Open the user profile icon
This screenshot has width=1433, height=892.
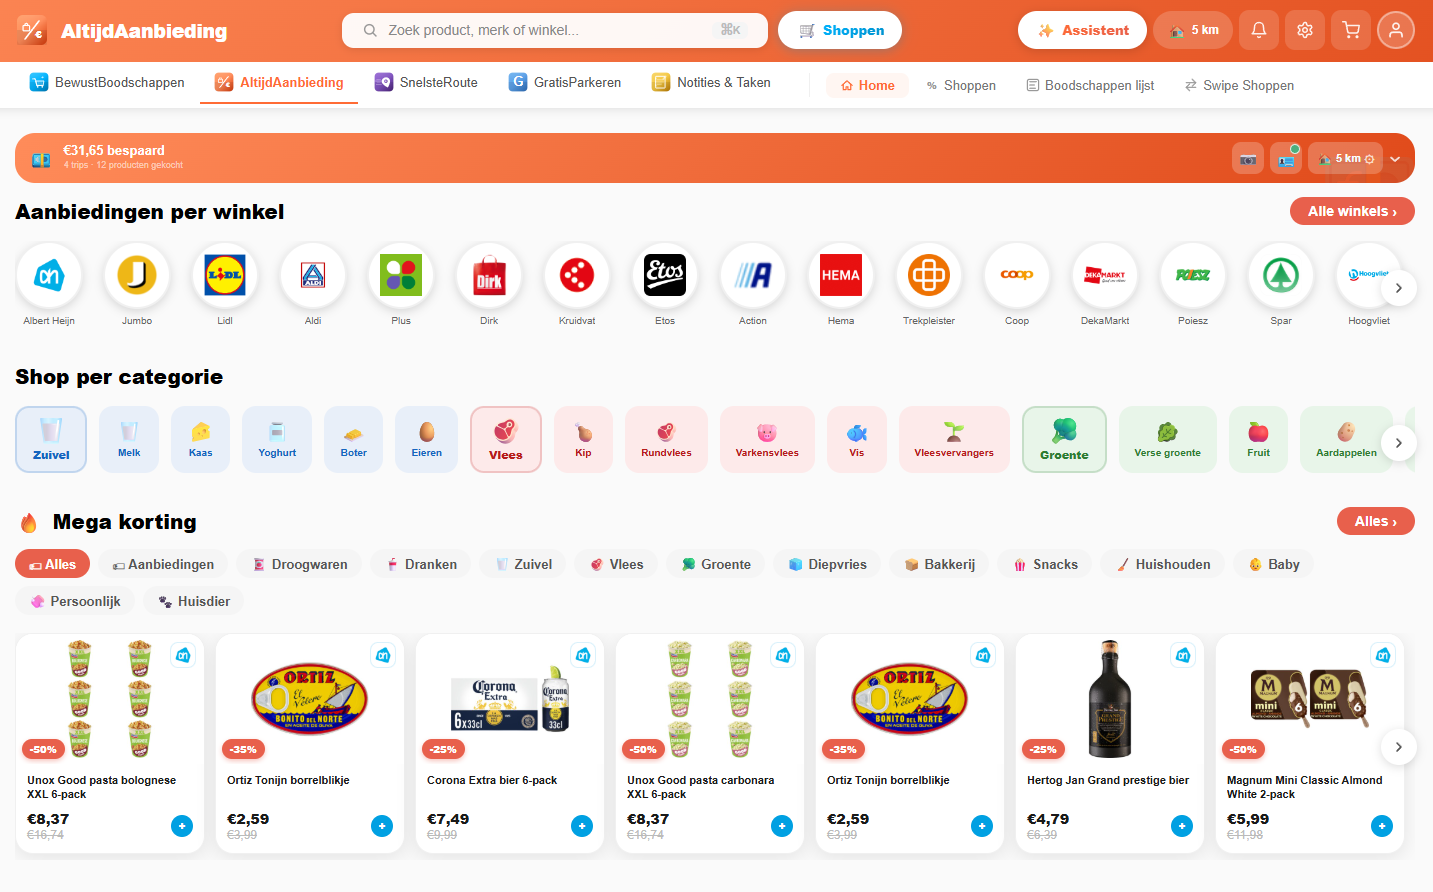tap(1396, 30)
